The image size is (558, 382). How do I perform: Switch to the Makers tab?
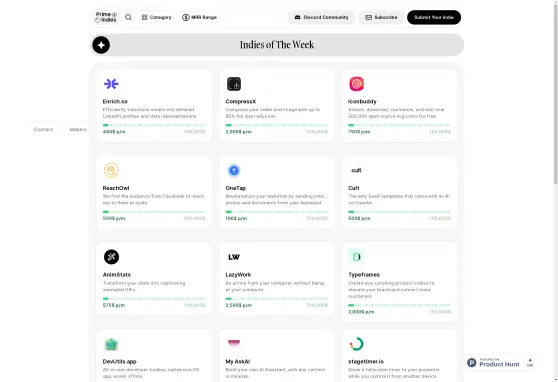77,129
